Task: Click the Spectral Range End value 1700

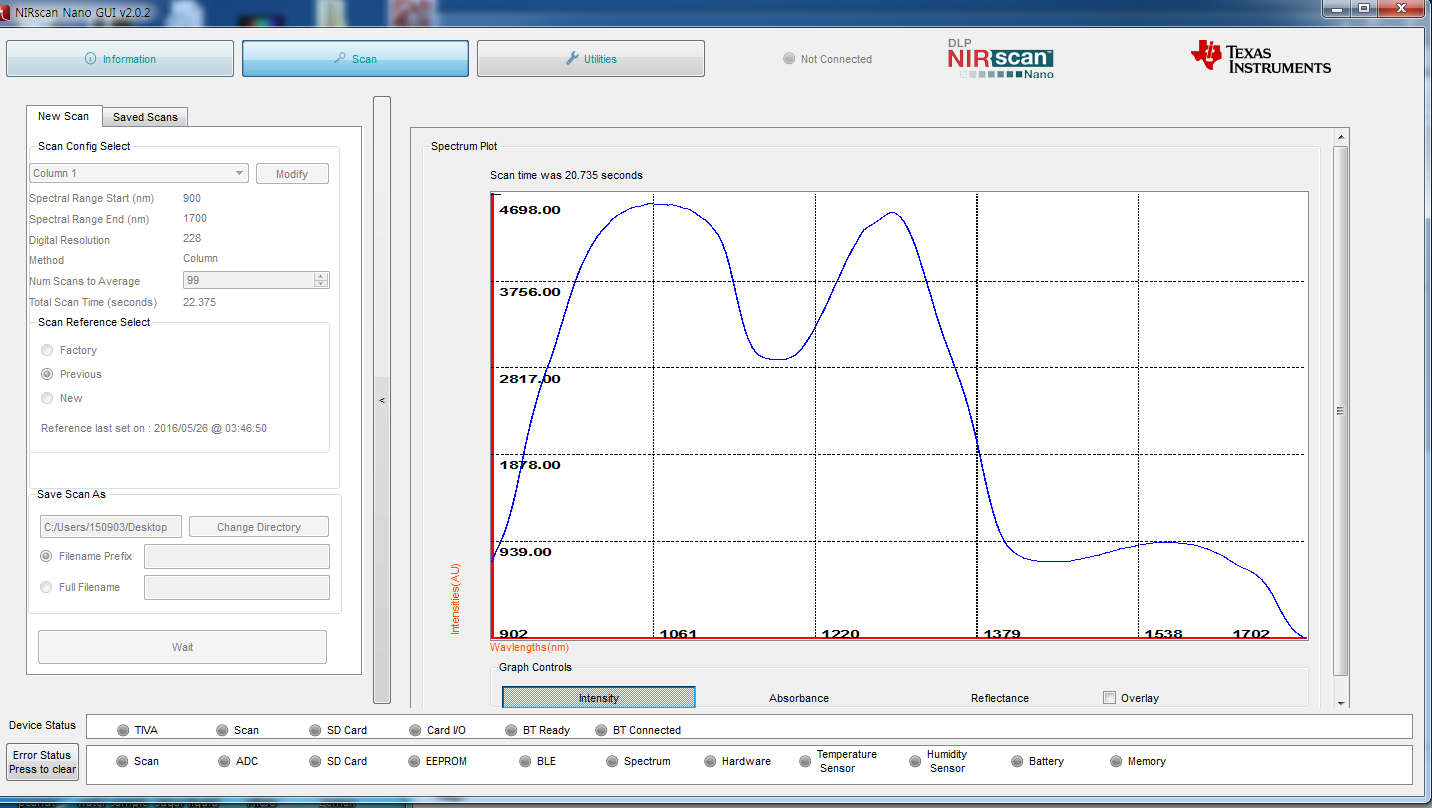Action: coord(195,218)
